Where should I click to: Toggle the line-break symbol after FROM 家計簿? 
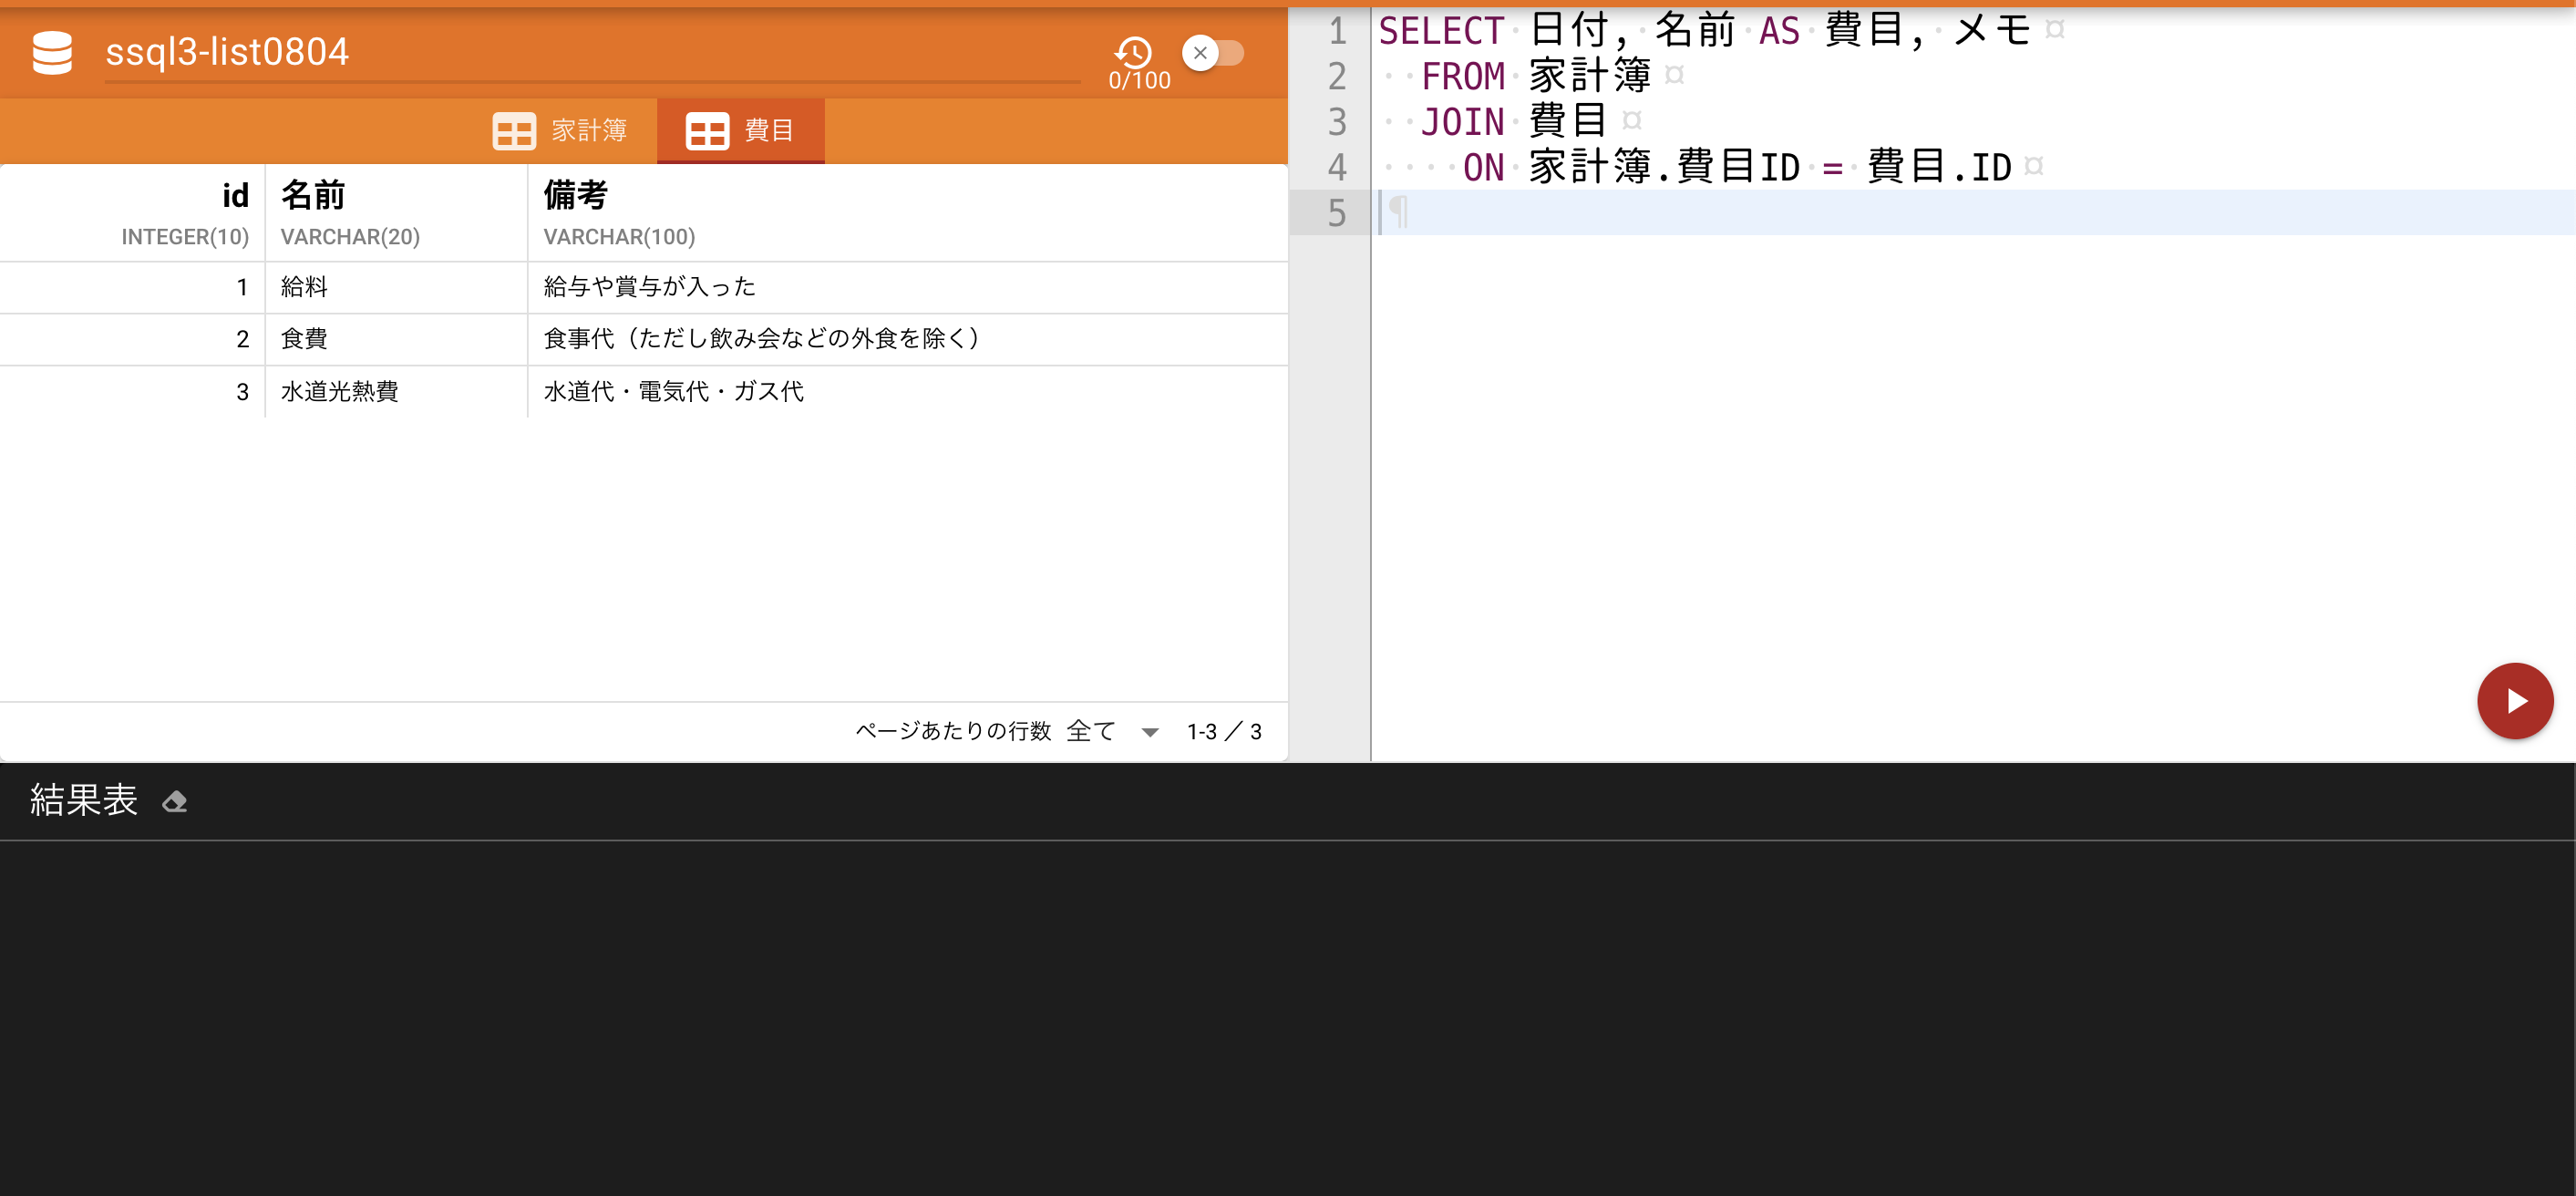1676,74
